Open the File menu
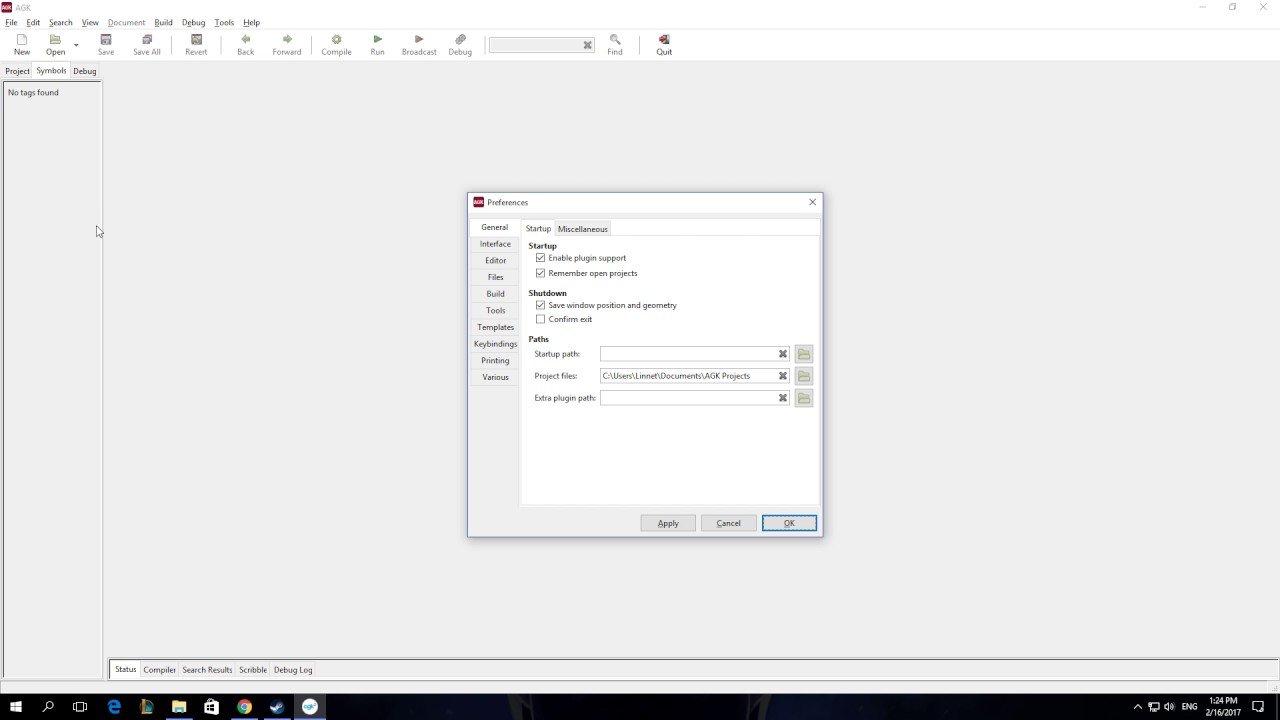 click(x=11, y=22)
